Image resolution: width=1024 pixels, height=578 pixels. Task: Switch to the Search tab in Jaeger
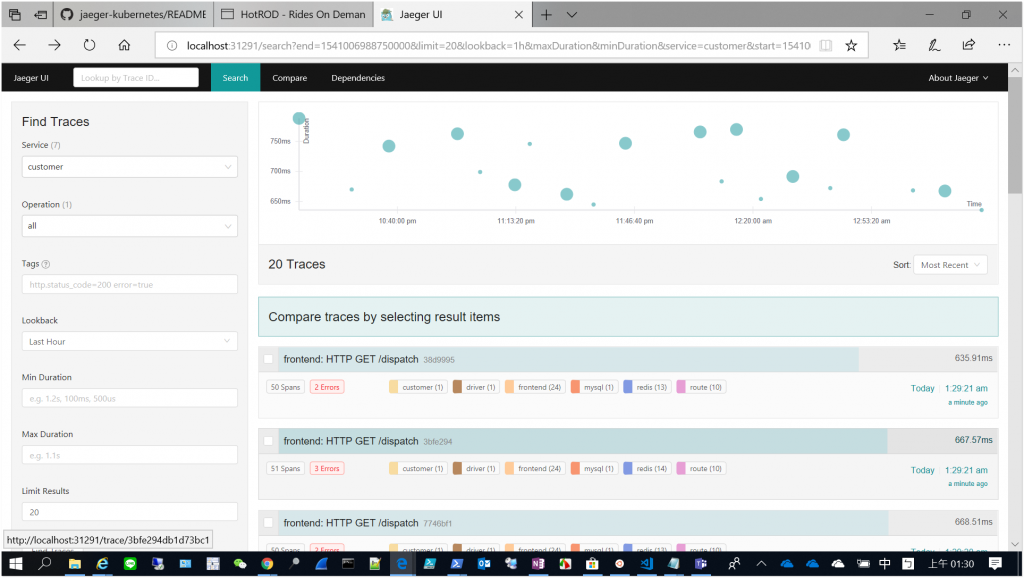pos(235,78)
